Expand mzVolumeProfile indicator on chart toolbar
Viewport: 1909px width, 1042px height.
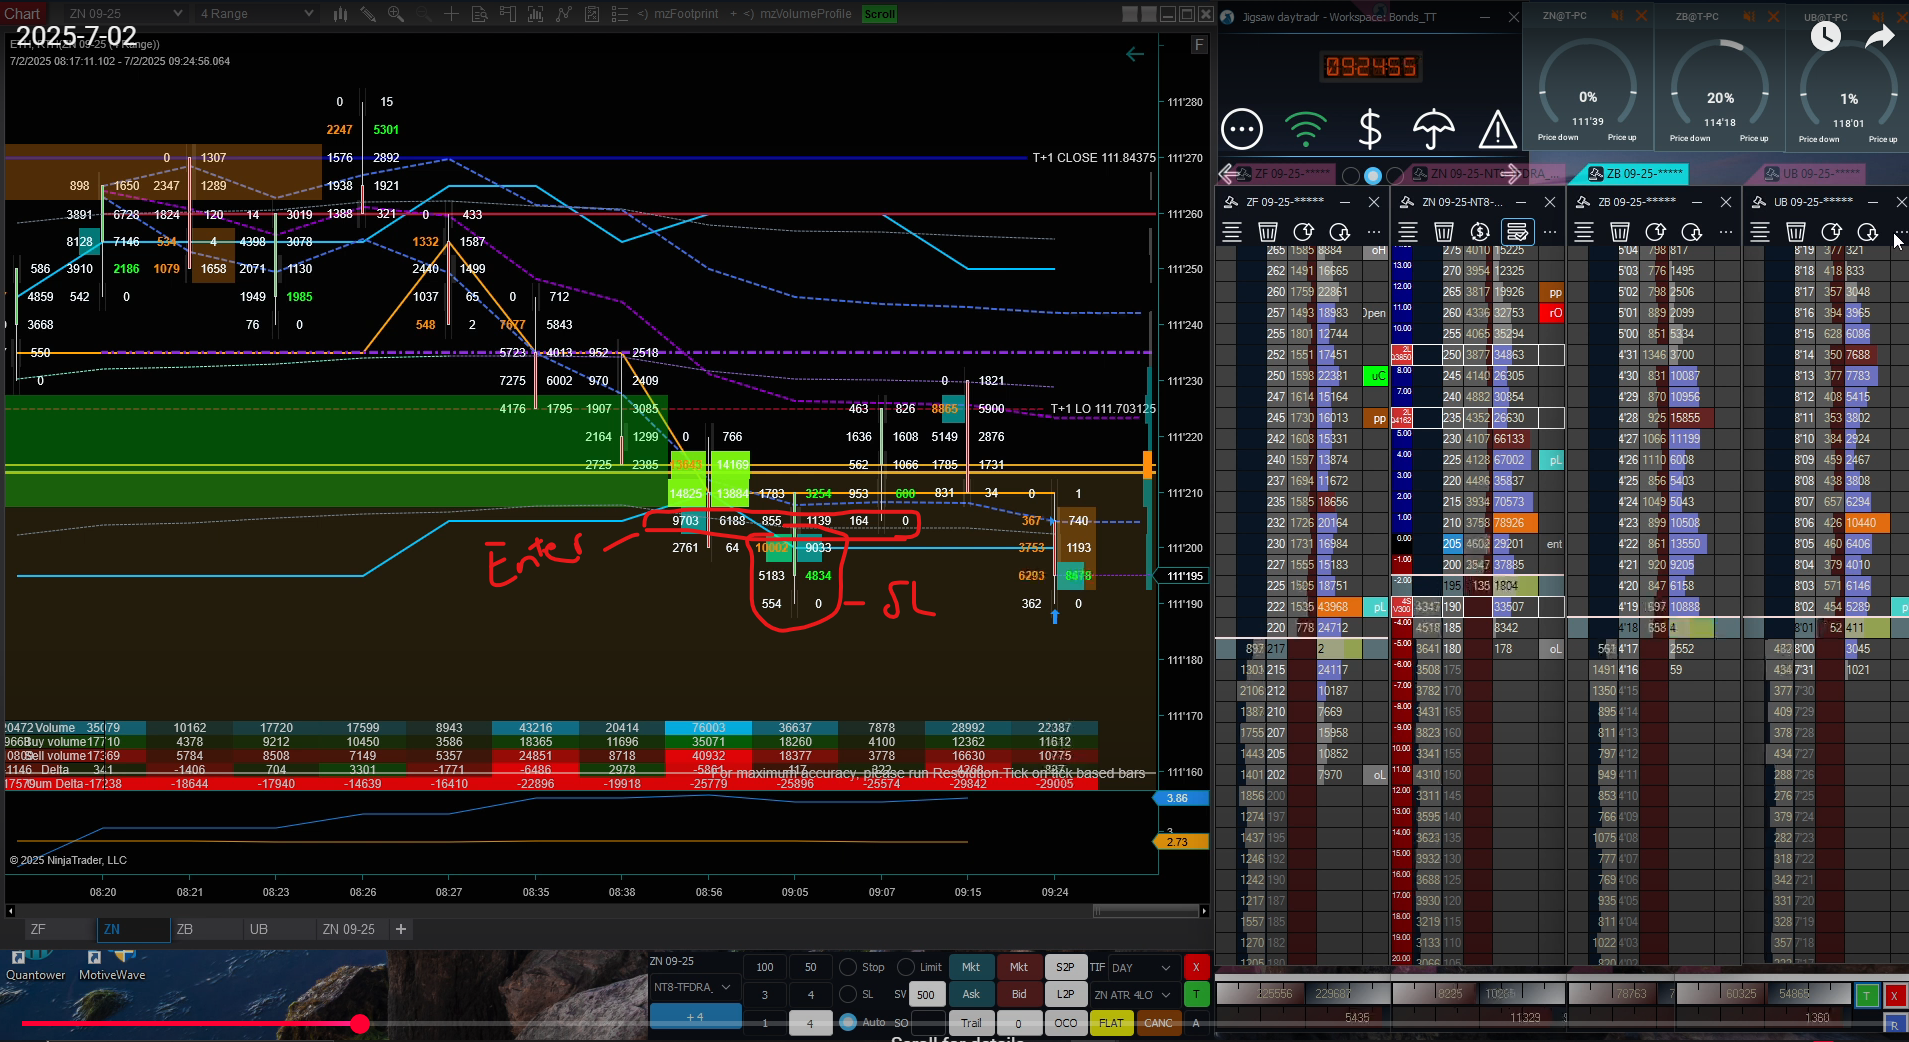pyautogui.click(x=798, y=14)
